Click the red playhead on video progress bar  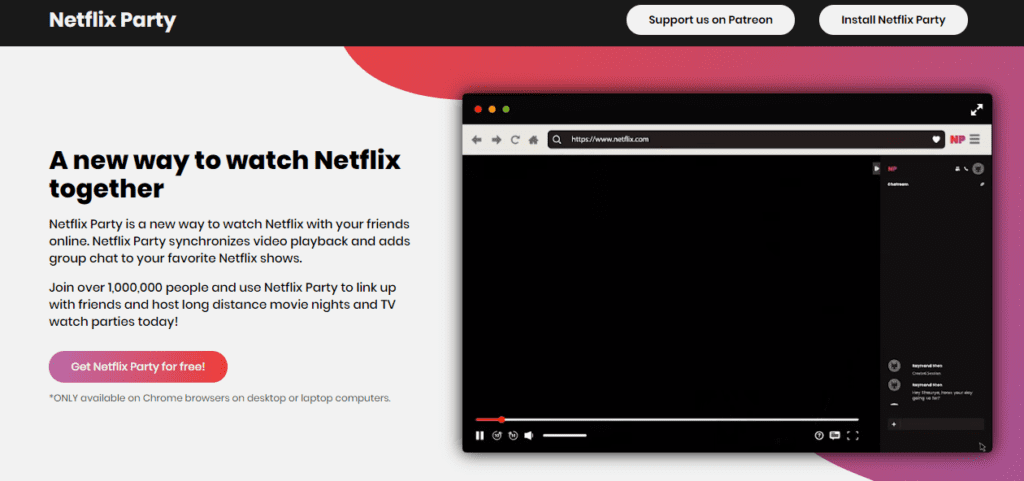tap(502, 420)
